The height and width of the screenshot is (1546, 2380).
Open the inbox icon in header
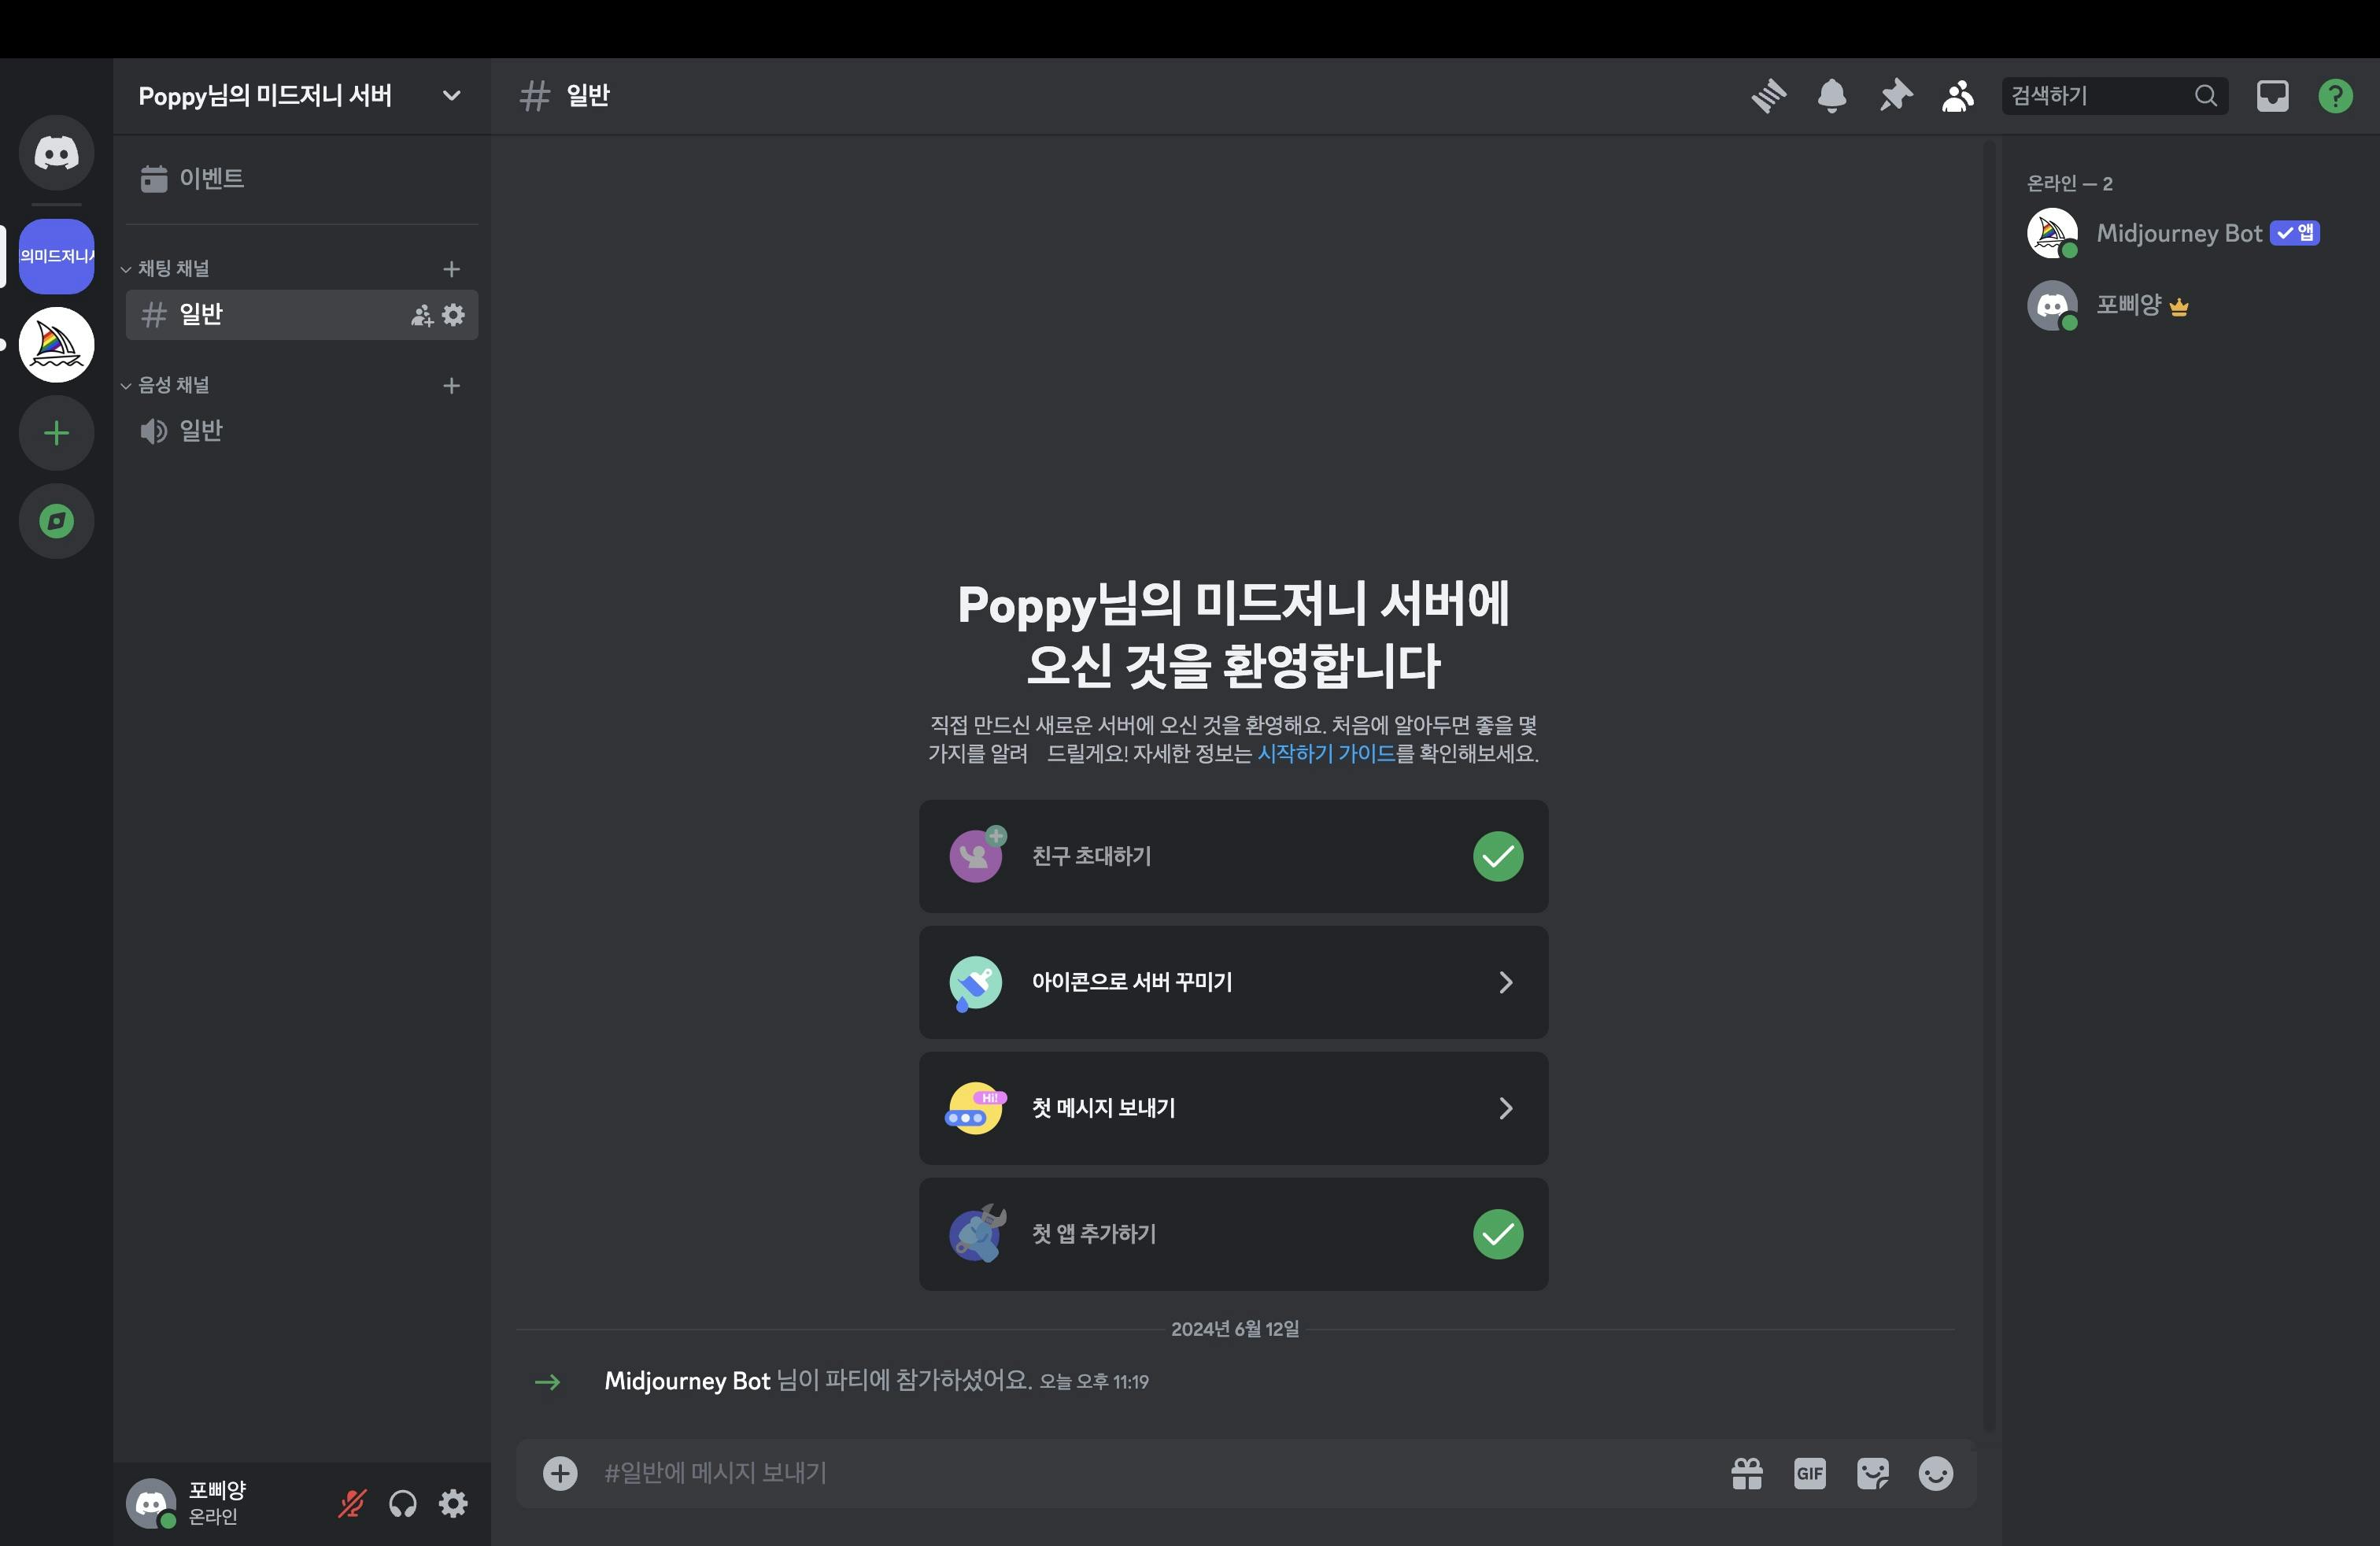pyautogui.click(x=2272, y=96)
